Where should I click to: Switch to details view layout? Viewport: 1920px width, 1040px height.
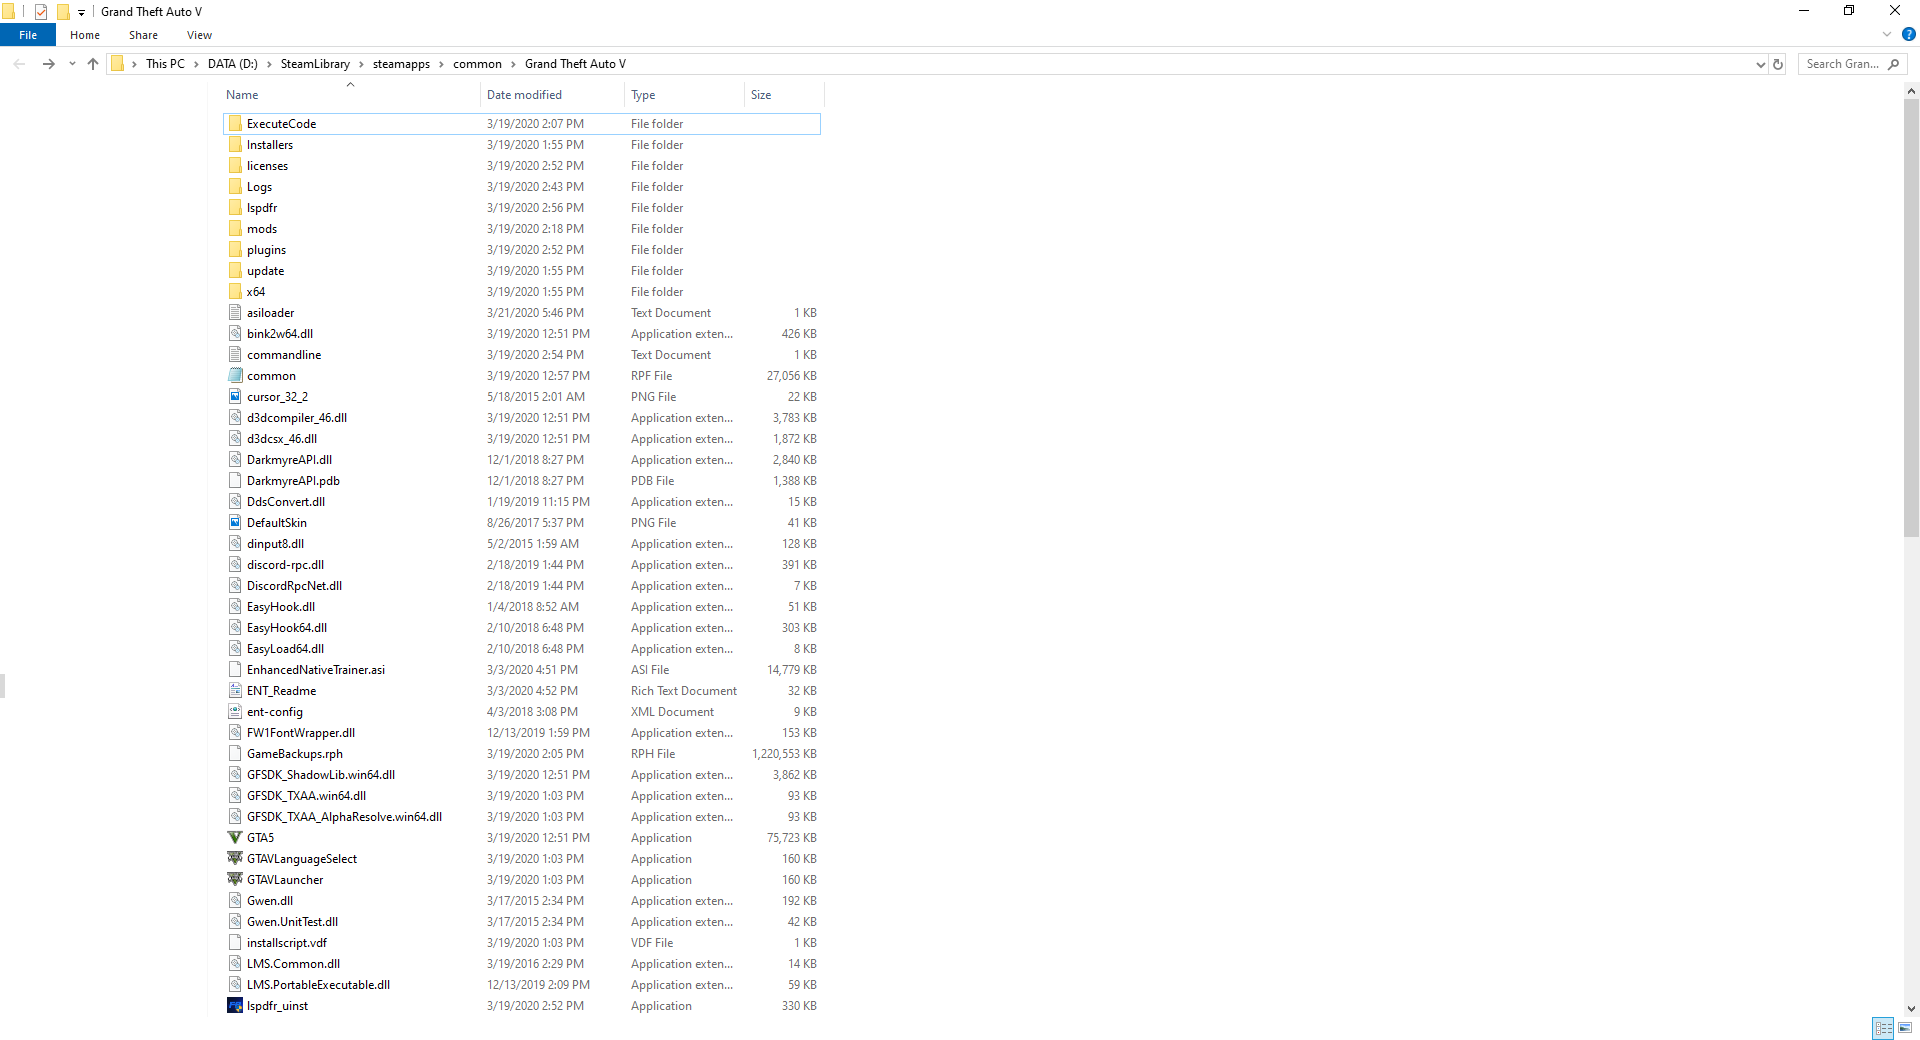click(1883, 1028)
